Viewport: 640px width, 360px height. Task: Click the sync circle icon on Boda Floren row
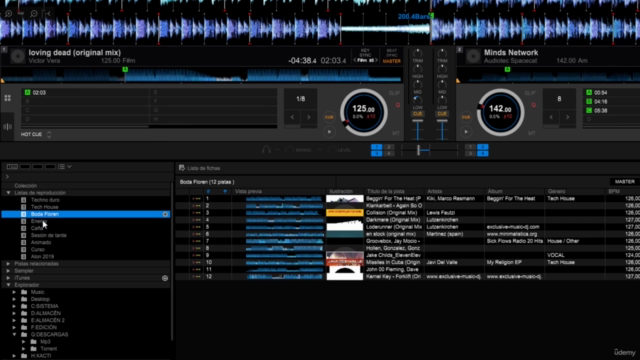point(165,214)
